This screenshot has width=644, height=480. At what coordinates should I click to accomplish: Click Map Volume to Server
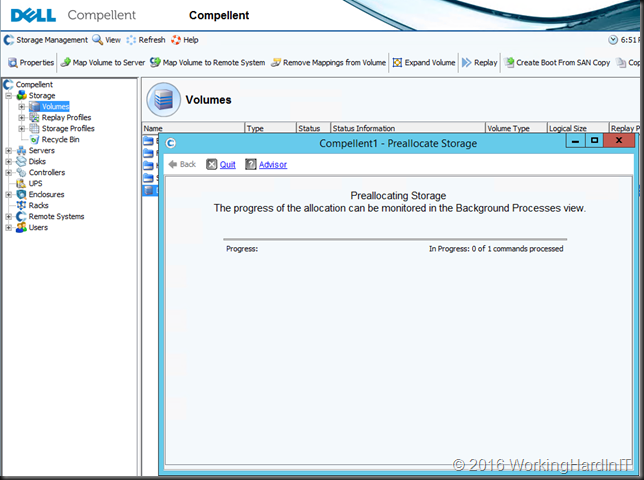click(x=103, y=62)
